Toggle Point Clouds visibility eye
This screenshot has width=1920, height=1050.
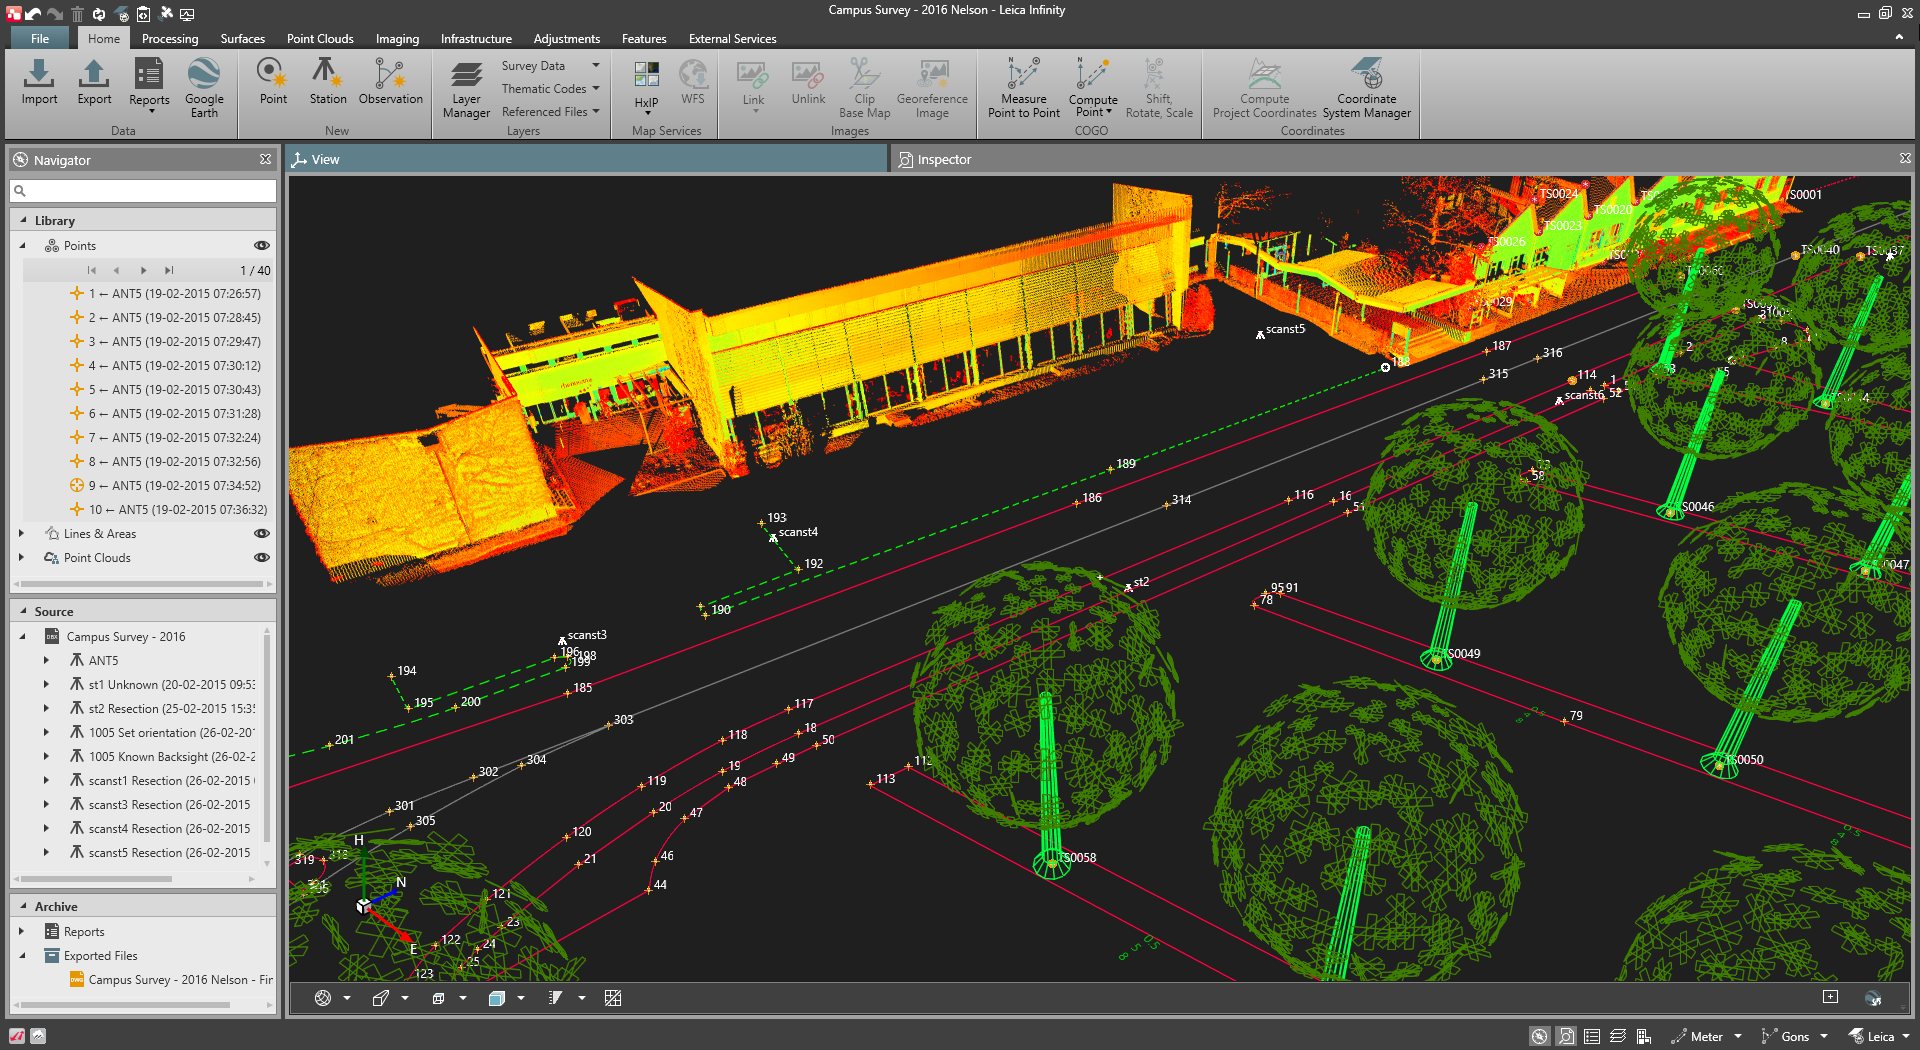[x=262, y=557]
